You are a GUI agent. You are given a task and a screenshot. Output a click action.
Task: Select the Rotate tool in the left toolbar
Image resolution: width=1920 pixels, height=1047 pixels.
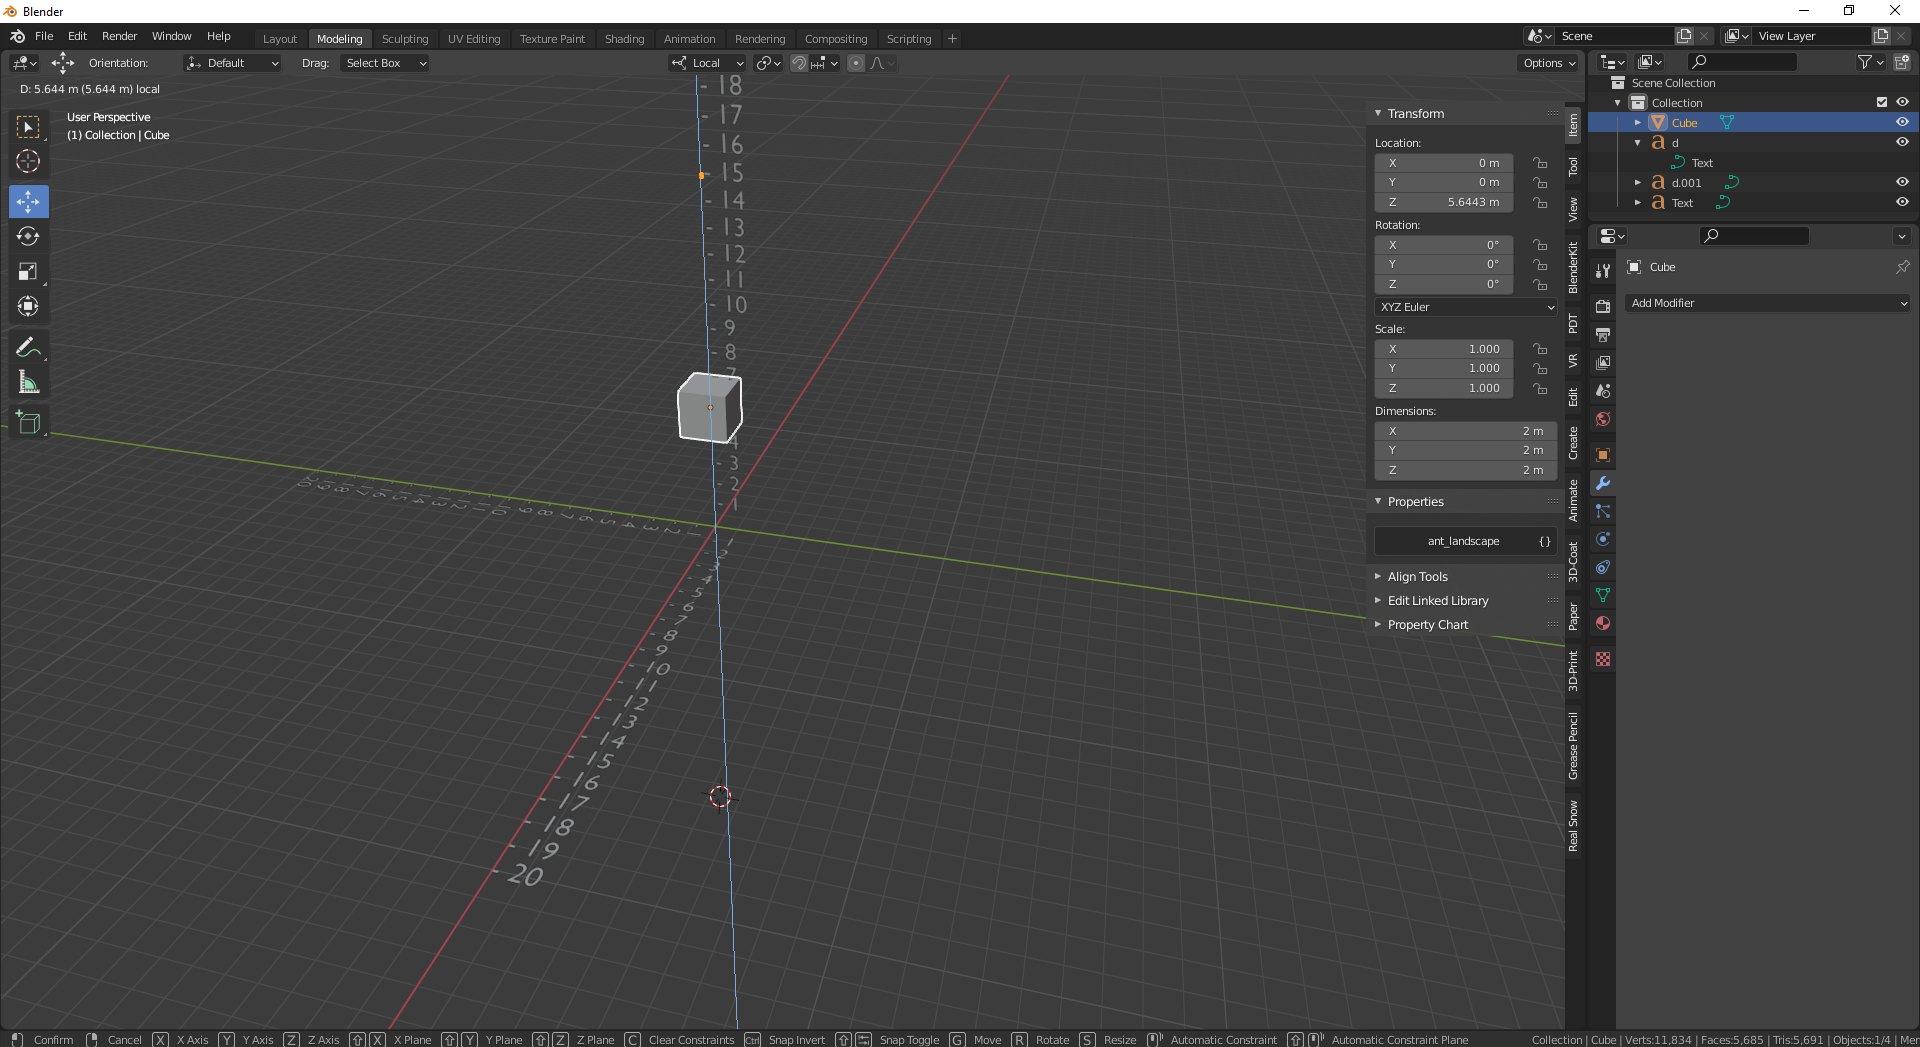(28, 237)
